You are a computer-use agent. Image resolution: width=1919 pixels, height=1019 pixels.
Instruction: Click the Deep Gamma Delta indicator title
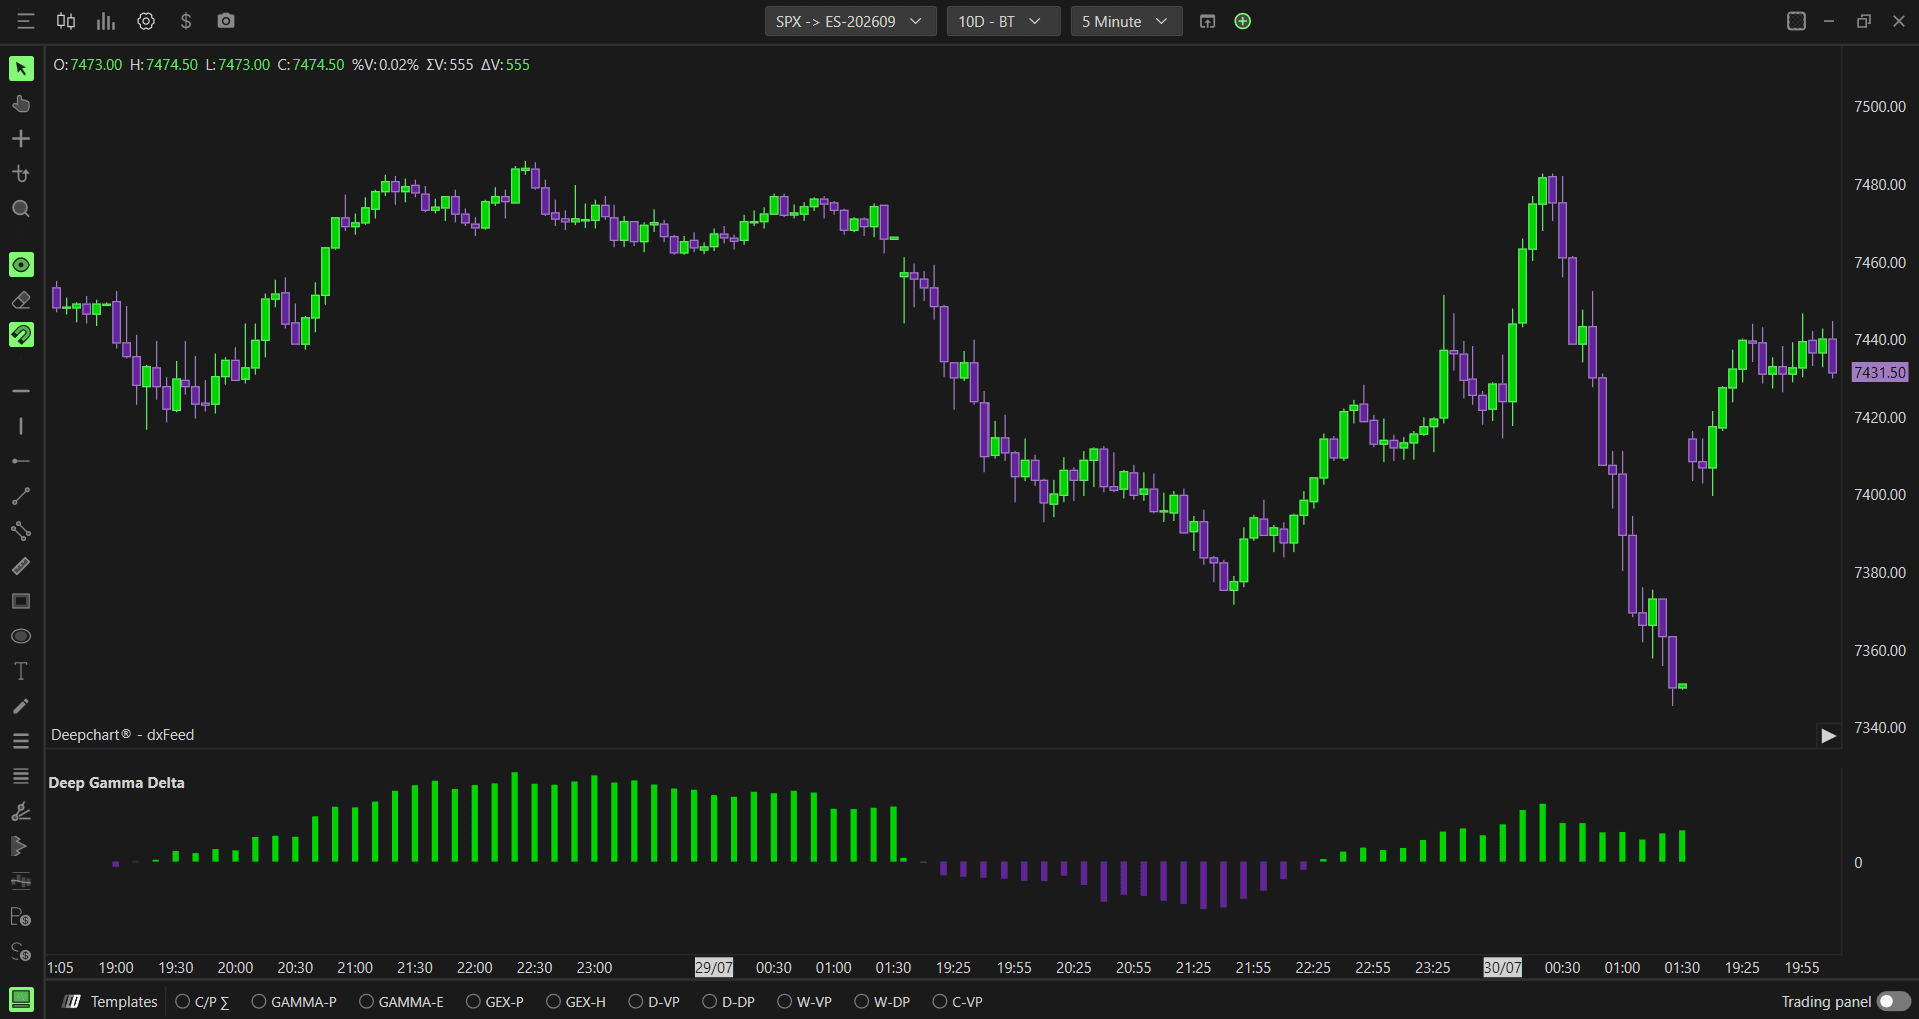(x=116, y=782)
